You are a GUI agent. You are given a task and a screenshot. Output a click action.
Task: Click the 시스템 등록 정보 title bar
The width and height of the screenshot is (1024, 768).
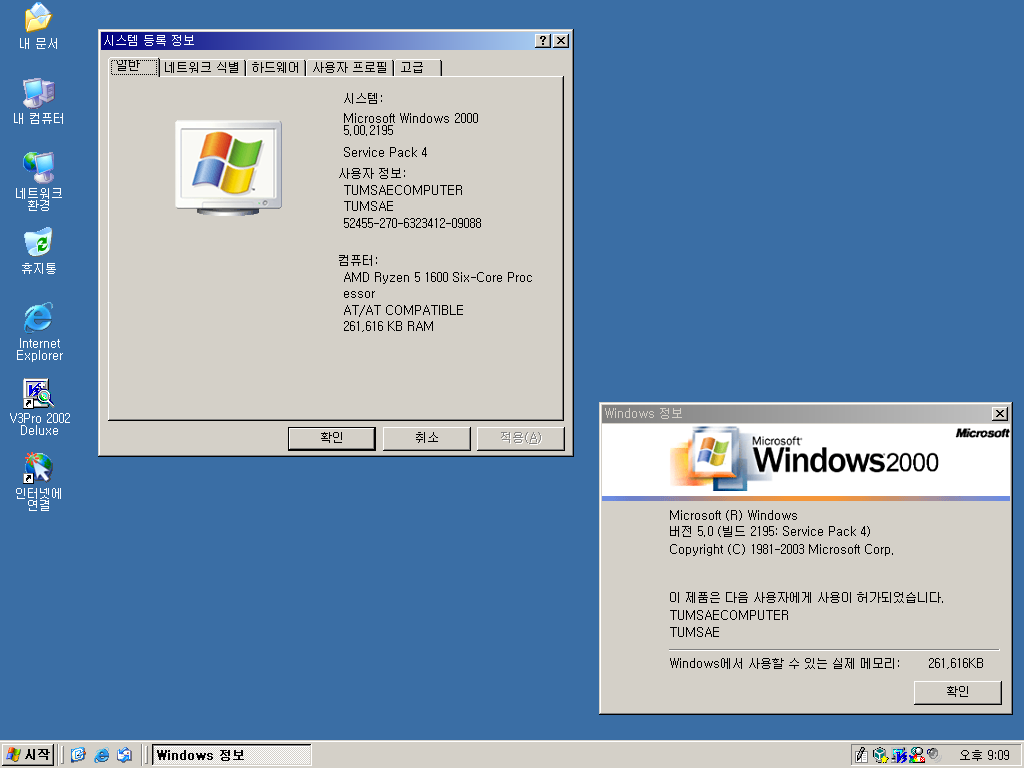[x=317, y=40]
